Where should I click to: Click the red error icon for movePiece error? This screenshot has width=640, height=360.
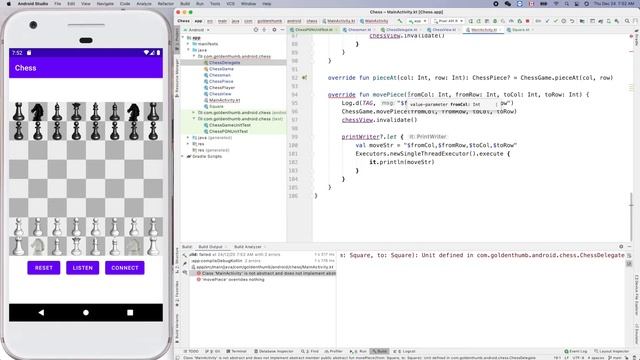[199, 280]
